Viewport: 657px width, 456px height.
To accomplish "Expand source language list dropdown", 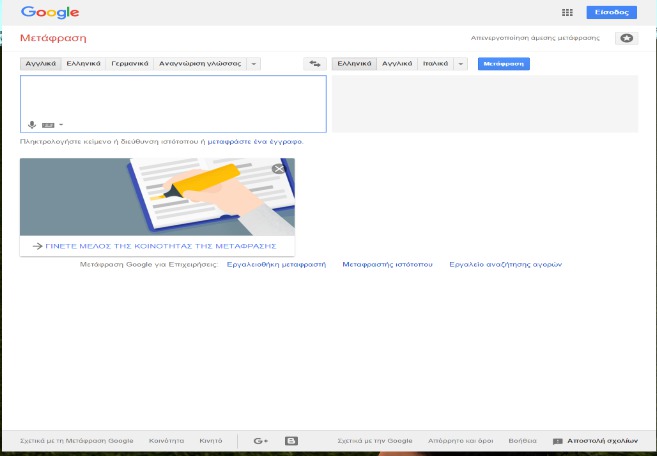I will pyautogui.click(x=253, y=64).
